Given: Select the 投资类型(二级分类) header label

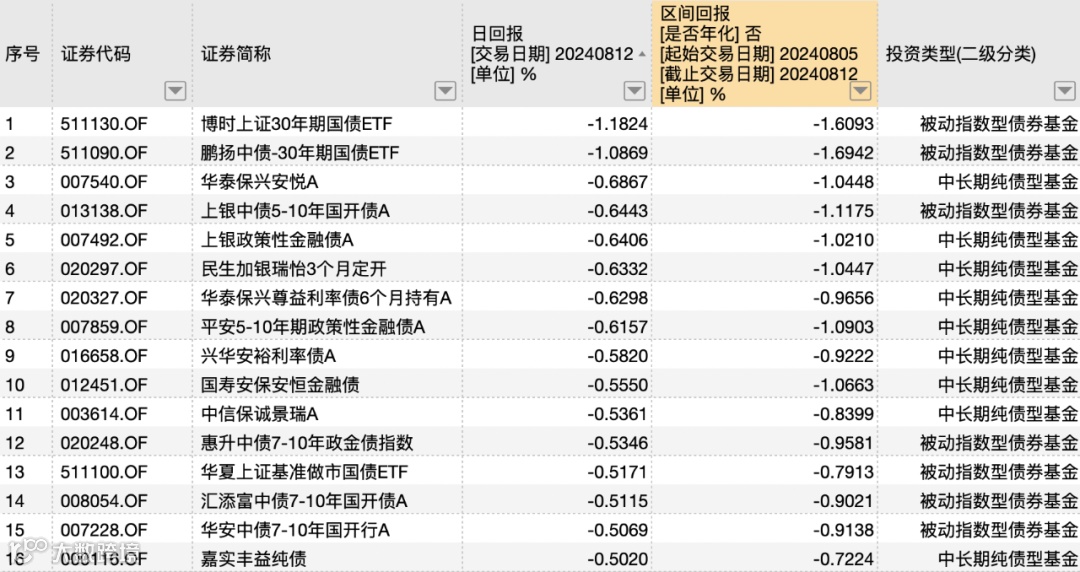Looking at the screenshot, I should (960, 54).
